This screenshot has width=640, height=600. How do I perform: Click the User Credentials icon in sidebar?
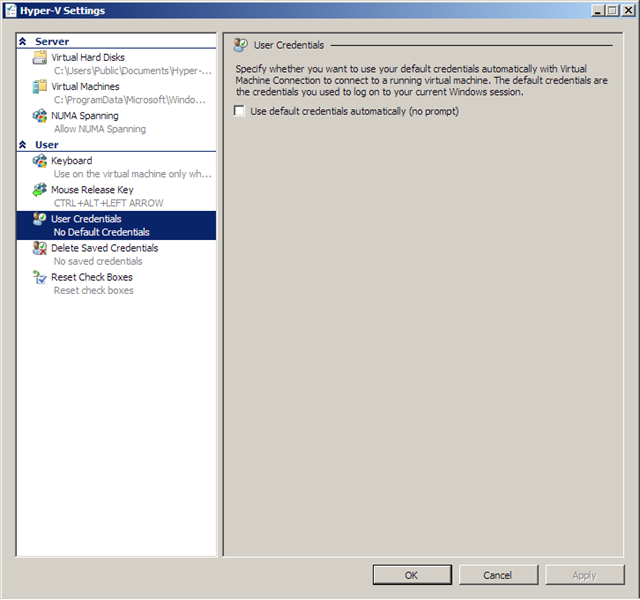[40, 219]
